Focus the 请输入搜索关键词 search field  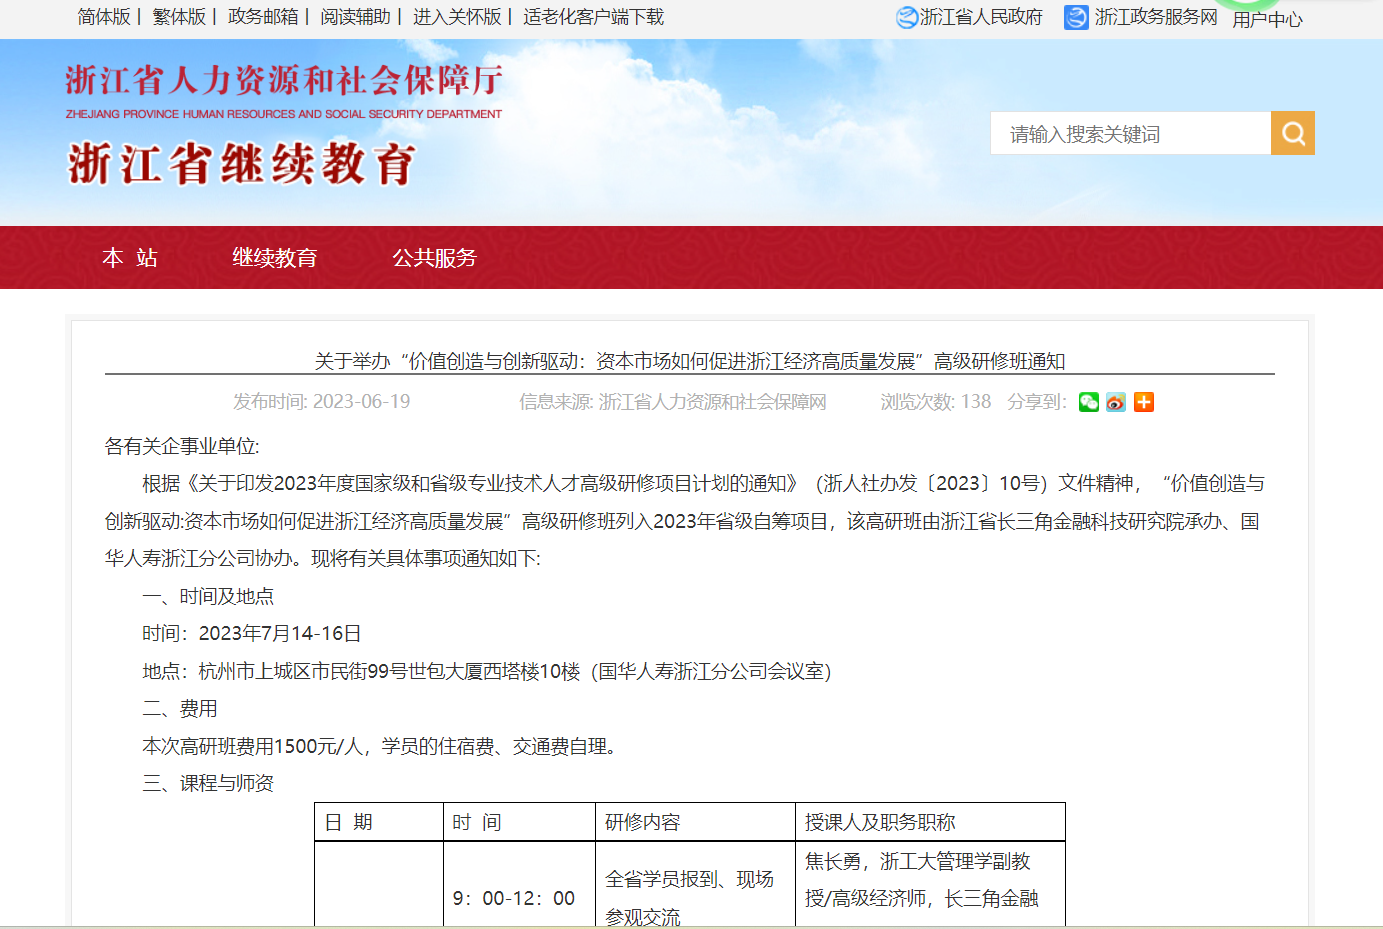[x=1130, y=133]
